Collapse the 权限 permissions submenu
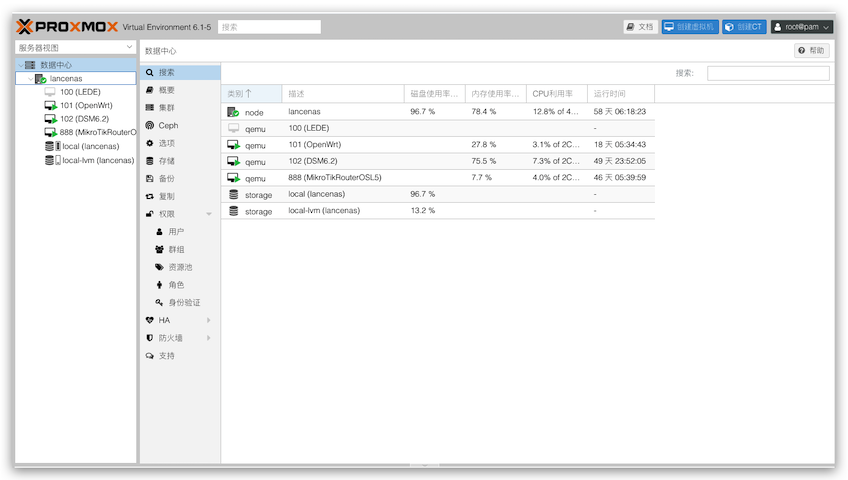 (x=209, y=214)
